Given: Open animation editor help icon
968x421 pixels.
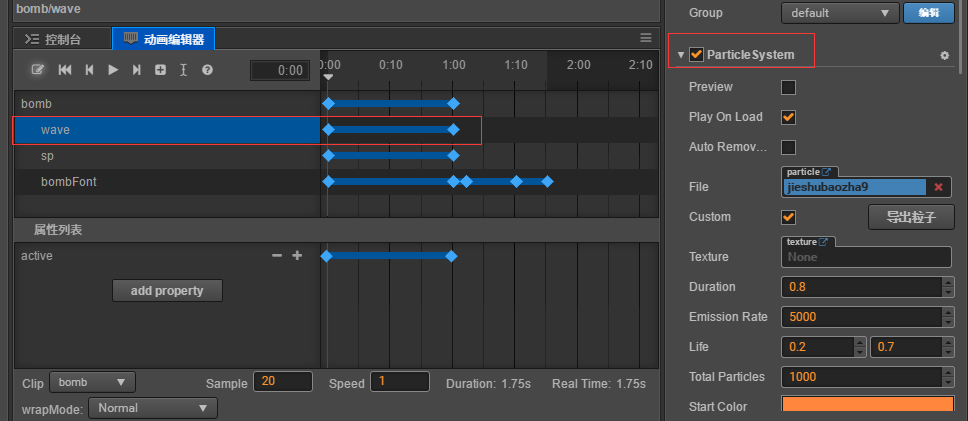Looking at the screenshot, I should pos(207,70).
